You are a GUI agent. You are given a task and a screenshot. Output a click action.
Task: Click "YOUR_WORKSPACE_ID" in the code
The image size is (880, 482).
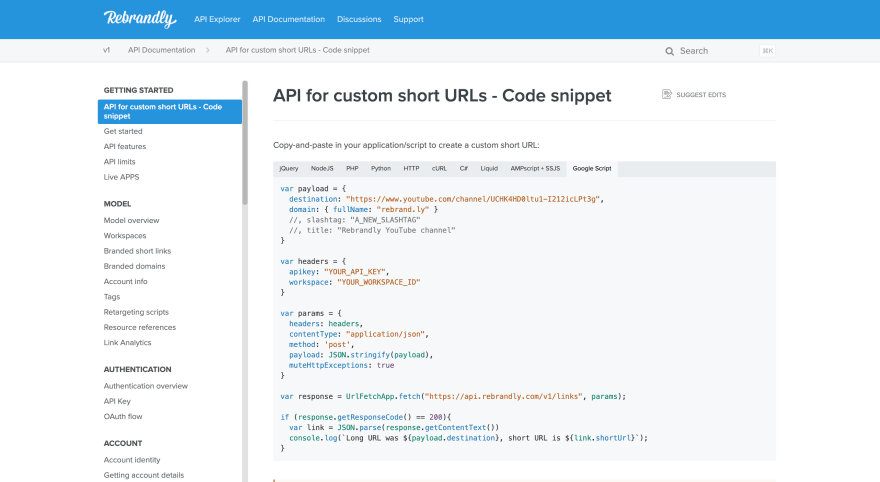pyautogui.click(x=378, y=282)
